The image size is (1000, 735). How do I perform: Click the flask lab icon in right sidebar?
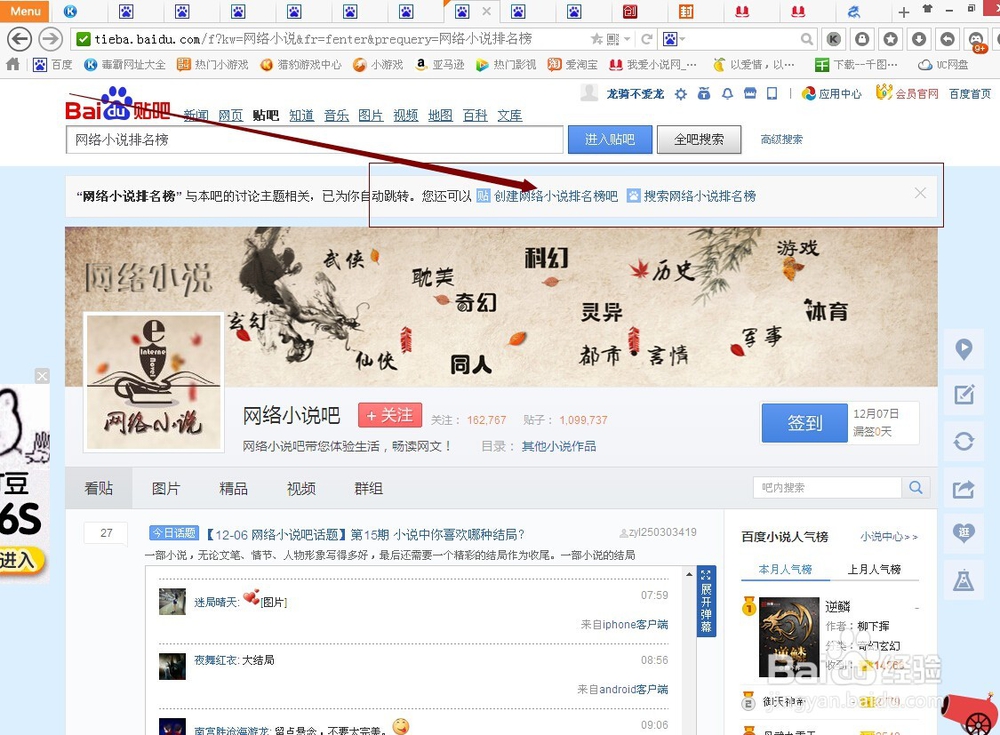963,580
